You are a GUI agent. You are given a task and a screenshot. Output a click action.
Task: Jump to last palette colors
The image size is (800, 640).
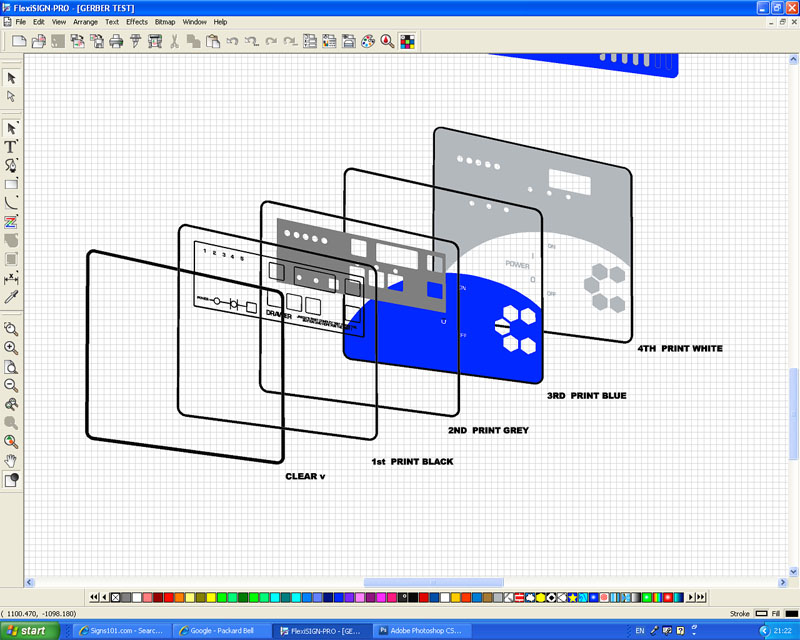(701, 597)
